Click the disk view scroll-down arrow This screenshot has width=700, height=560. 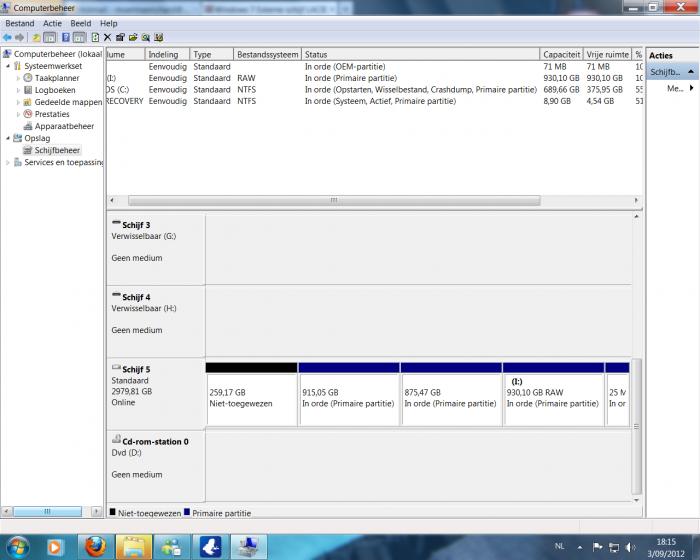click(636, 500)
